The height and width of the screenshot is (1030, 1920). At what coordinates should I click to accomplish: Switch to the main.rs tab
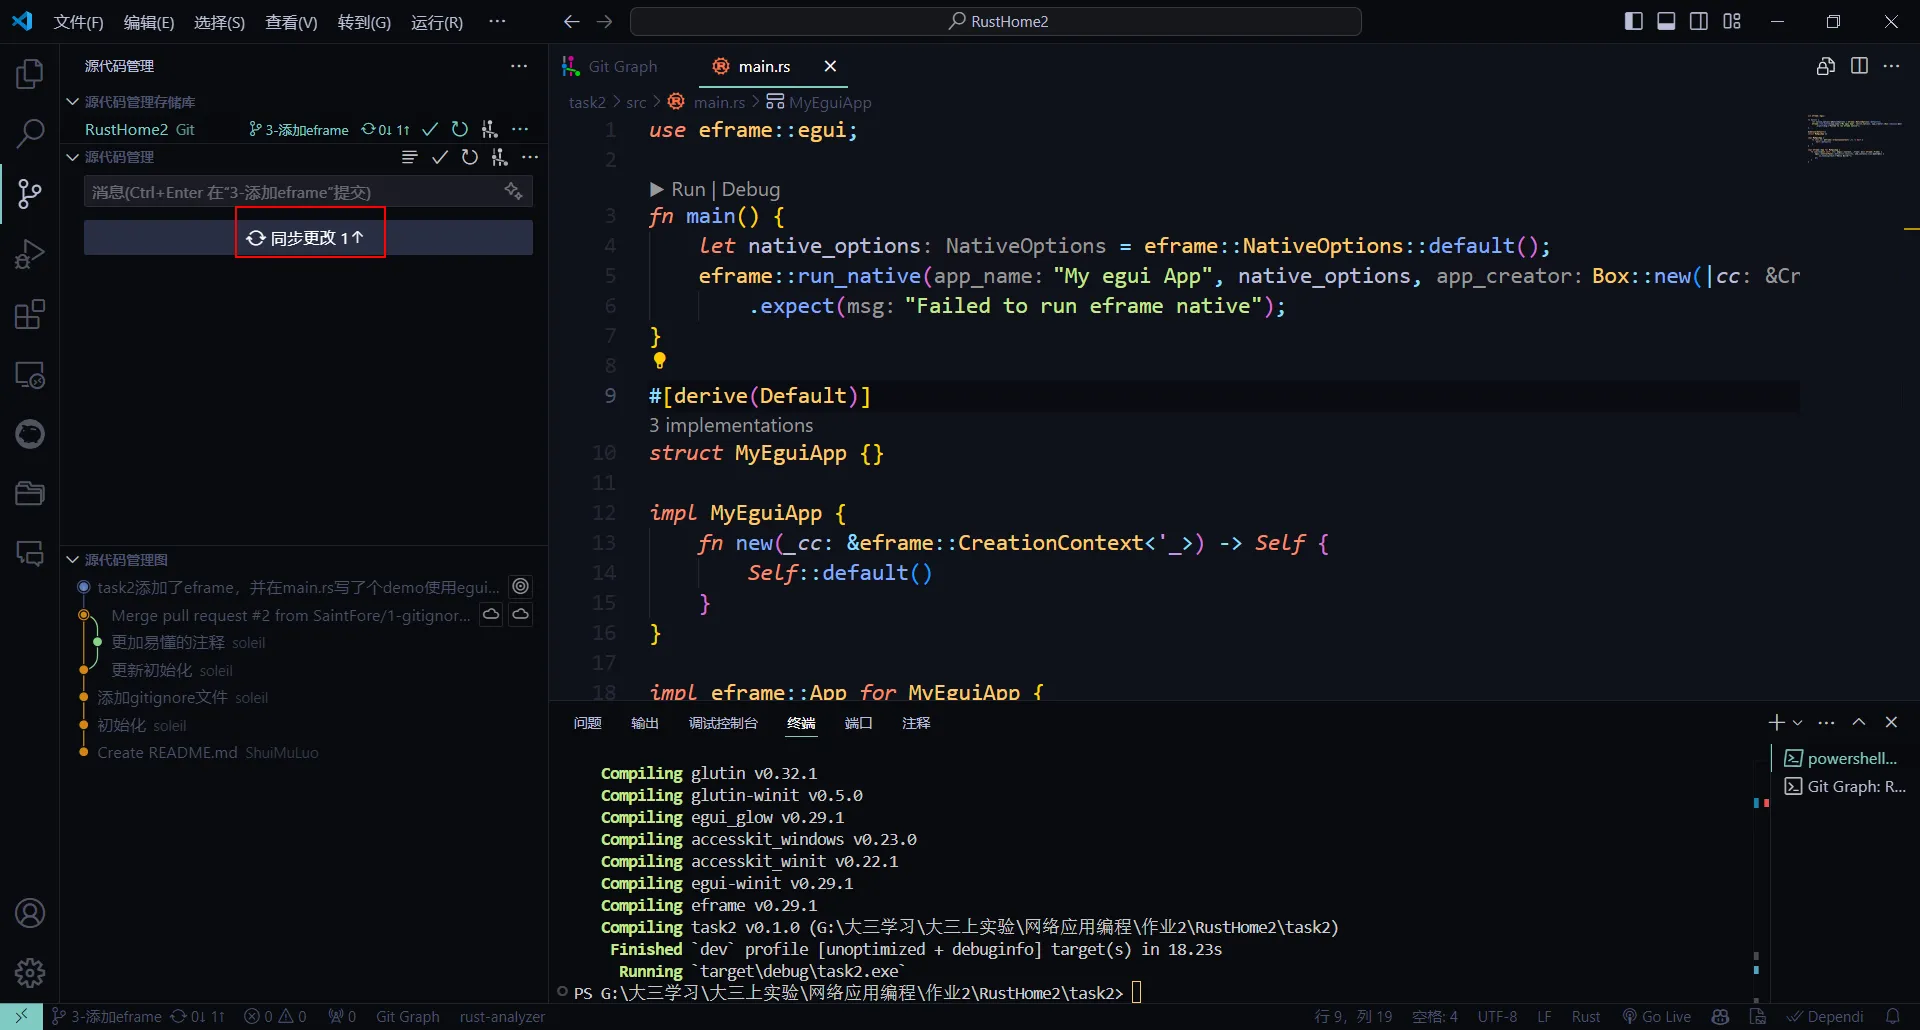coord(764,66)
